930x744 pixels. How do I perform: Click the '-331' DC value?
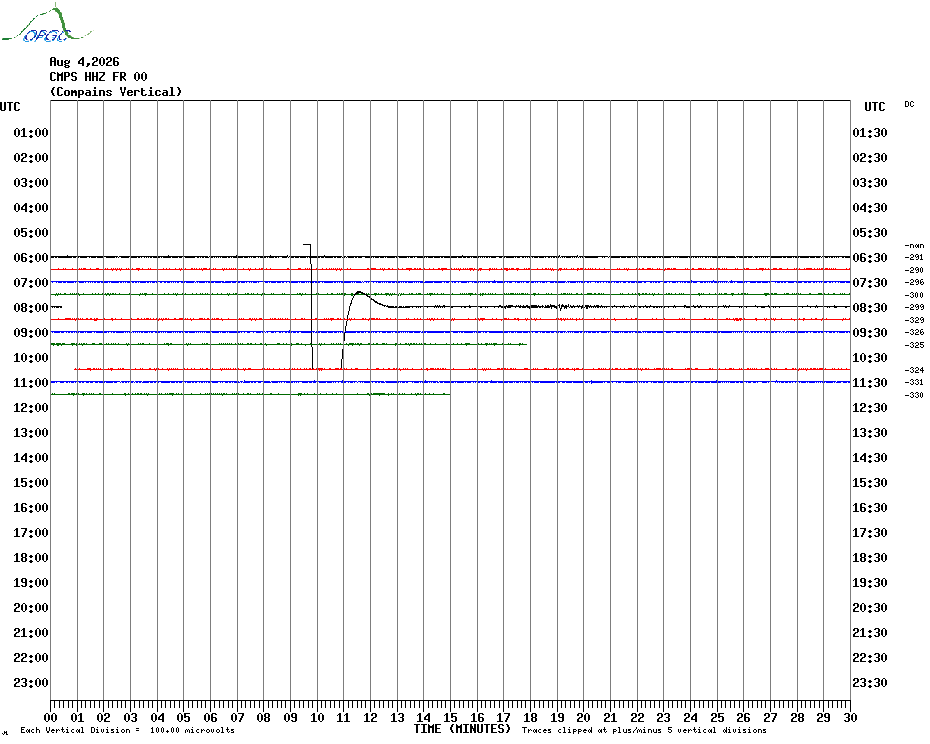click(914, 382)
